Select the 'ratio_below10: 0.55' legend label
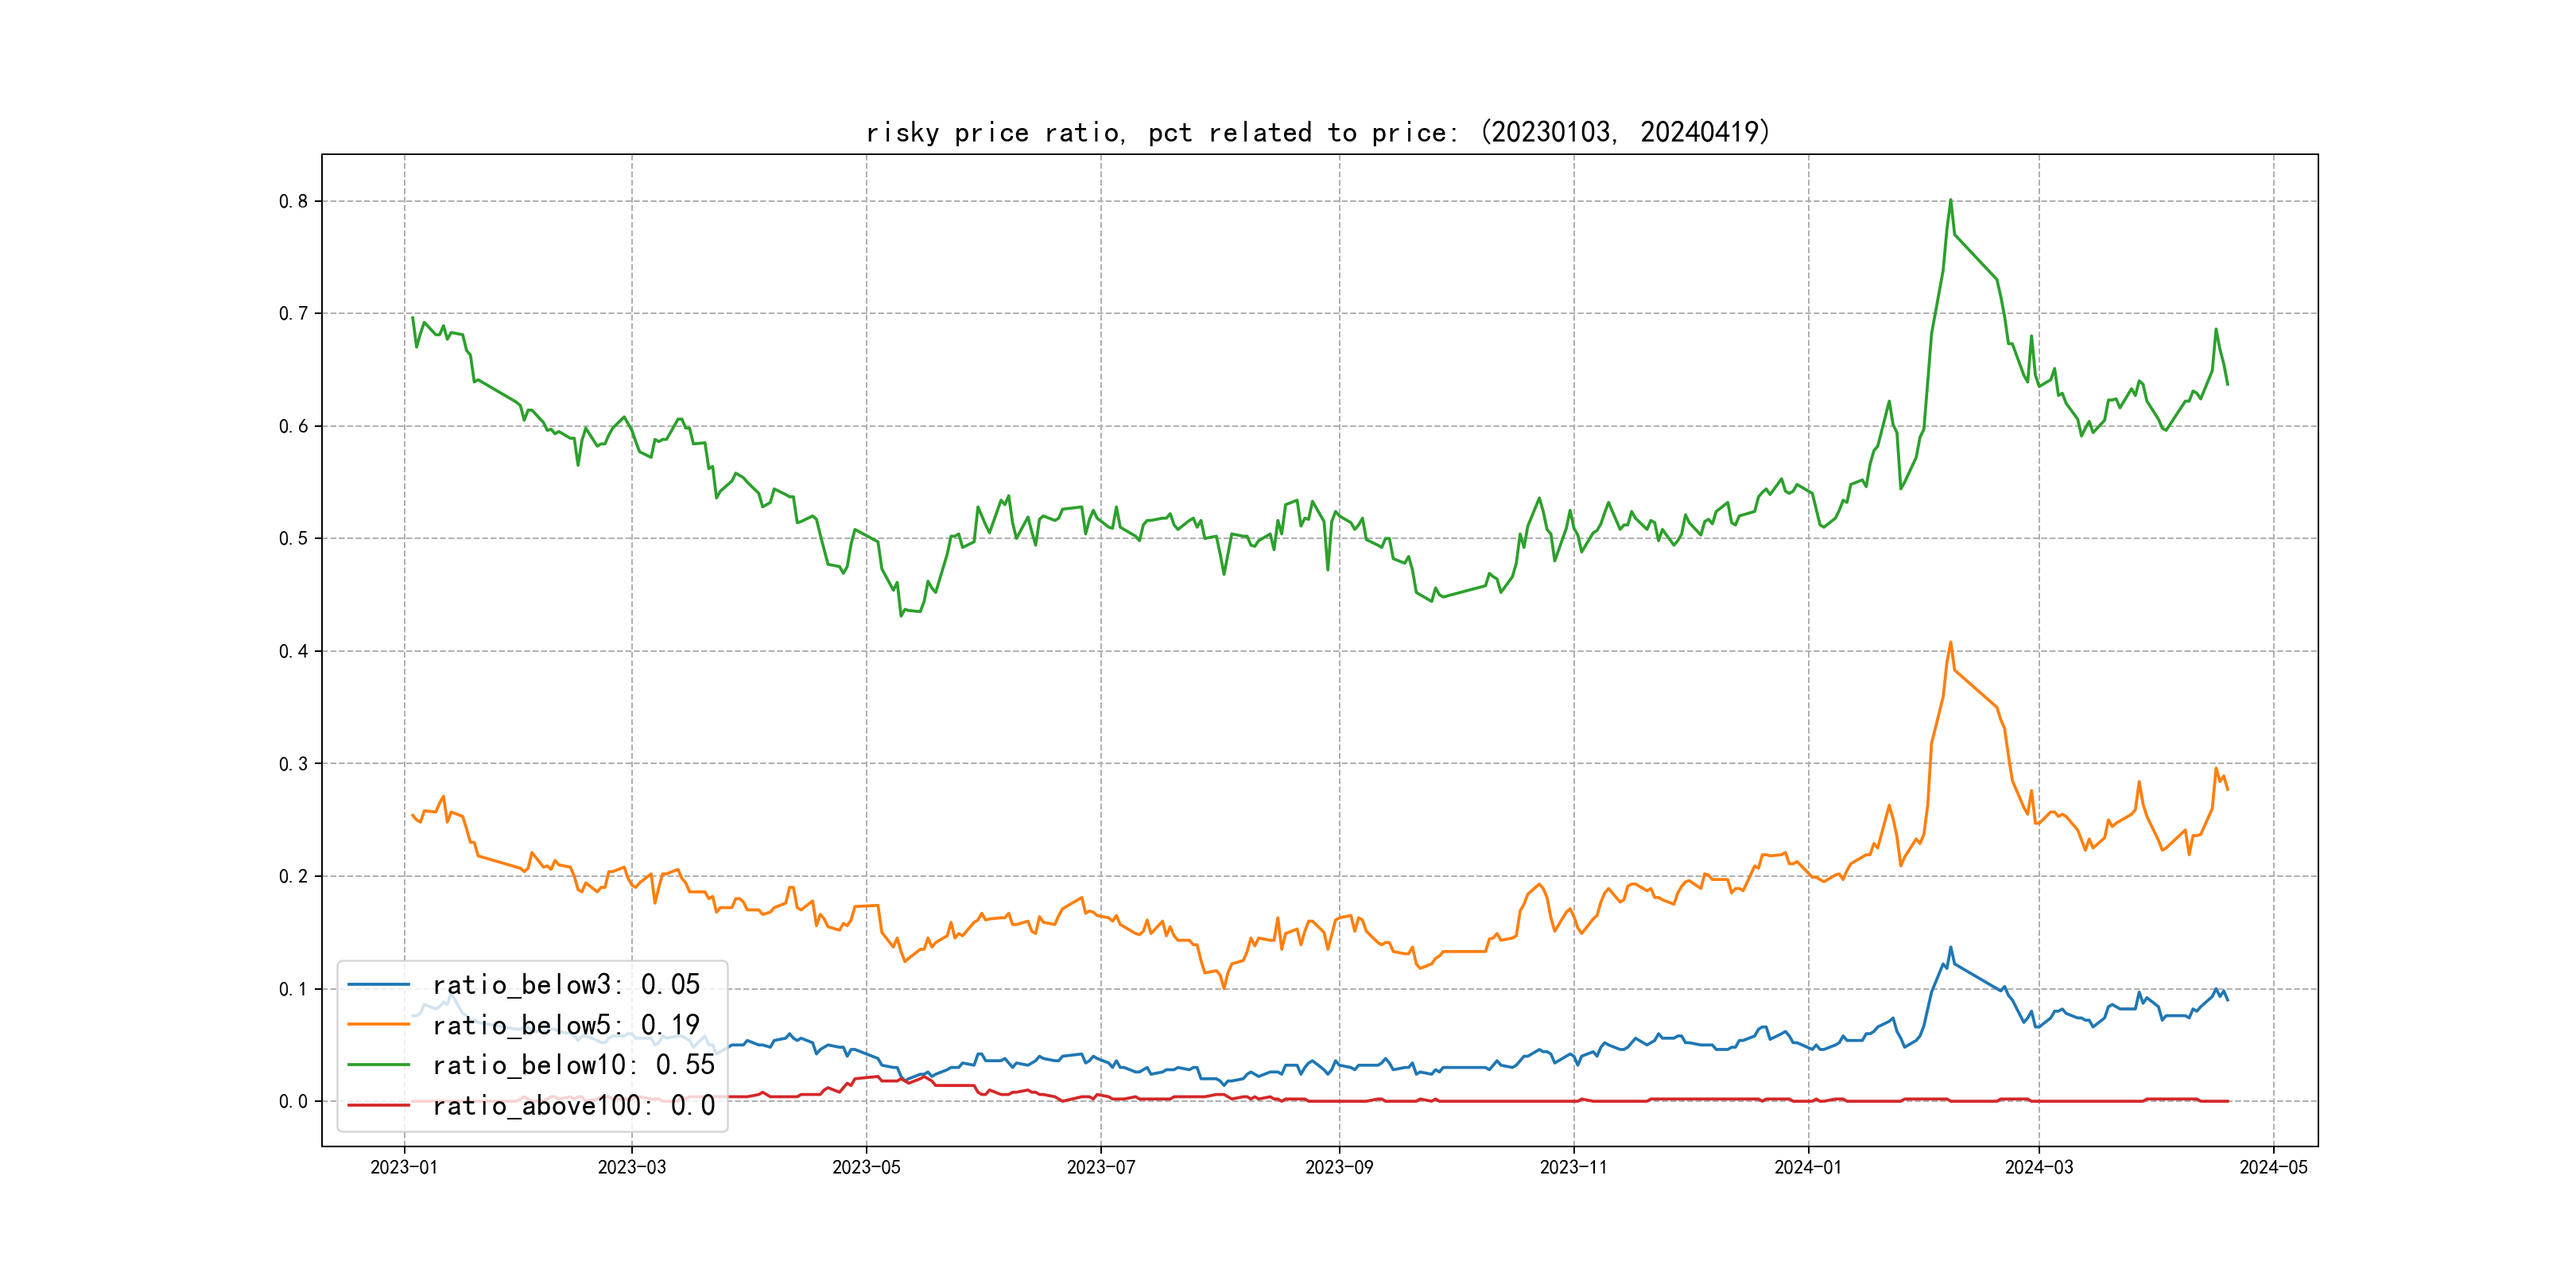2576x1288 pixels. [574, 1065]
